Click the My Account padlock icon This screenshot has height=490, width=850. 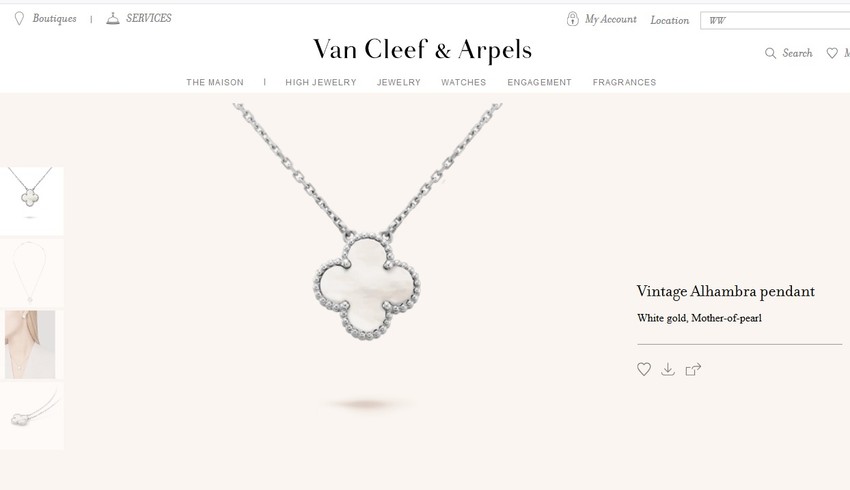[572, 19]
